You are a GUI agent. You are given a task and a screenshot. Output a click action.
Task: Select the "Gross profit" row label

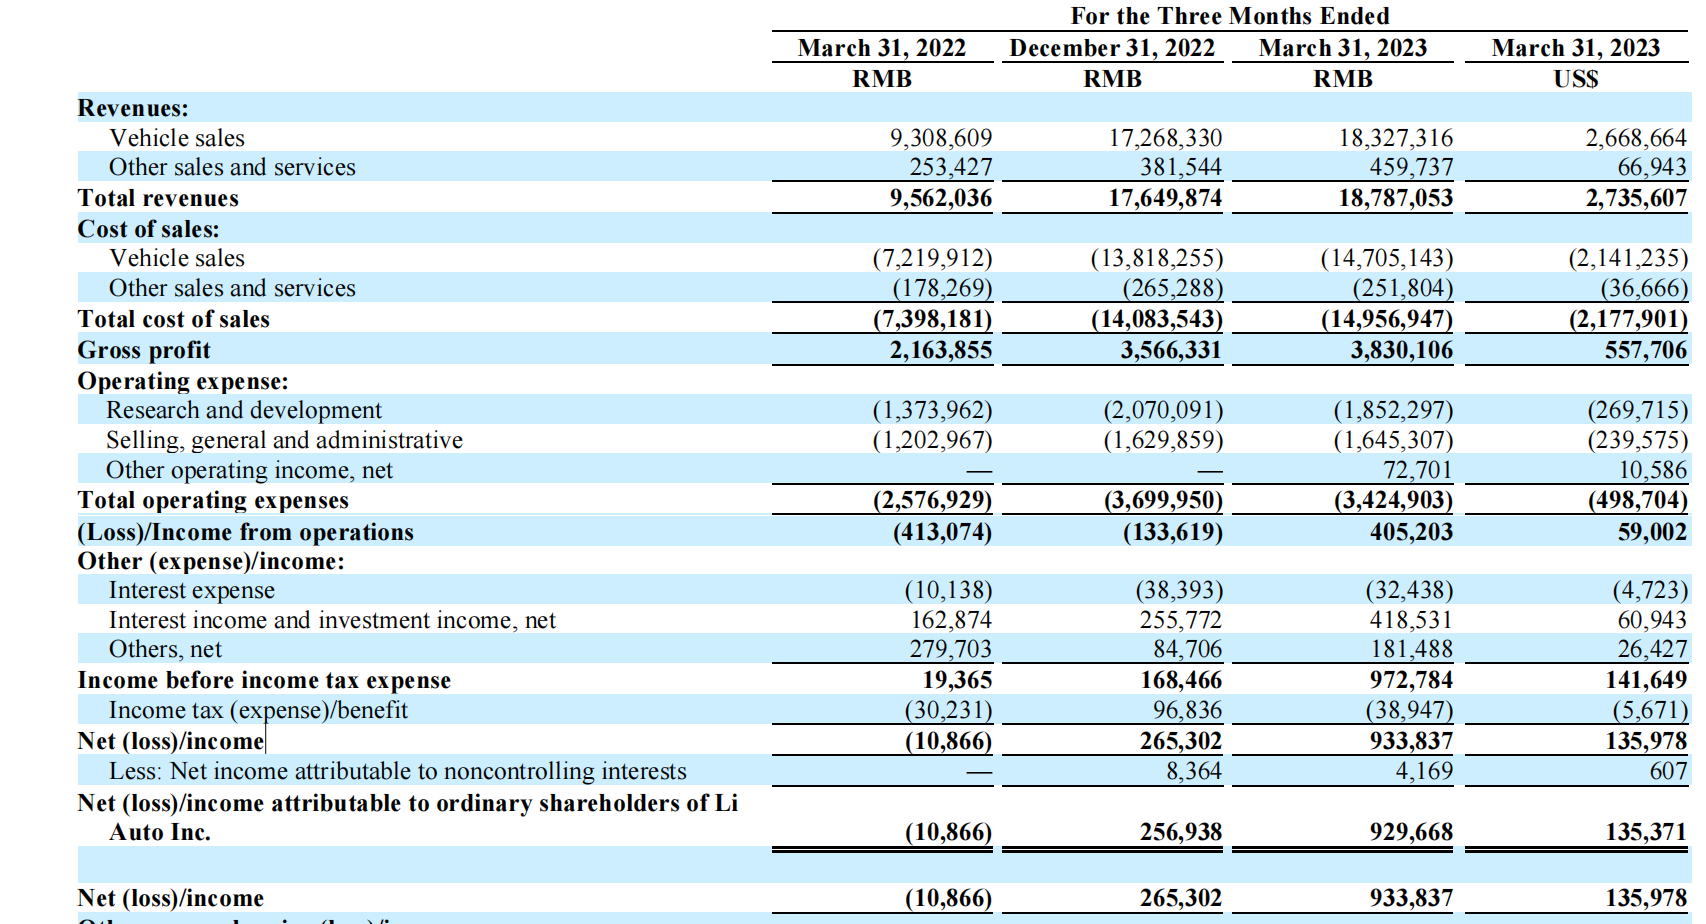point(144,350)
